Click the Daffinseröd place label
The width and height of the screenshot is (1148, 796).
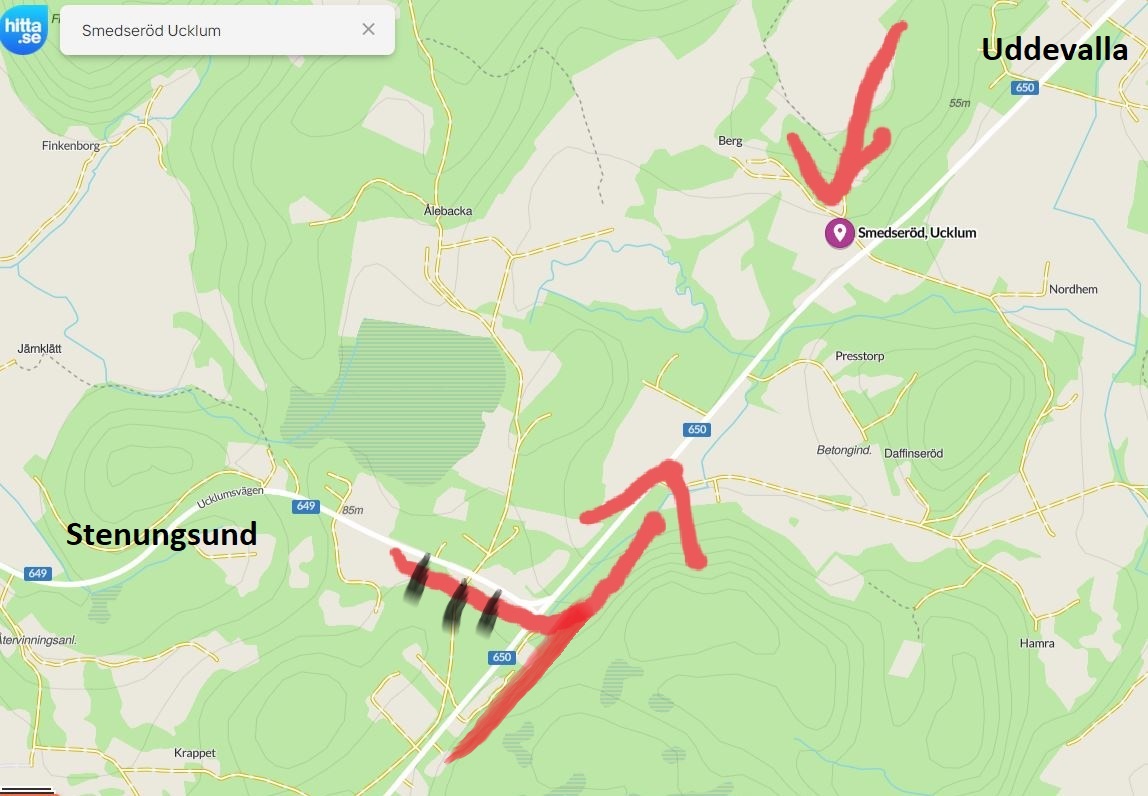click(x=913, y=453)
